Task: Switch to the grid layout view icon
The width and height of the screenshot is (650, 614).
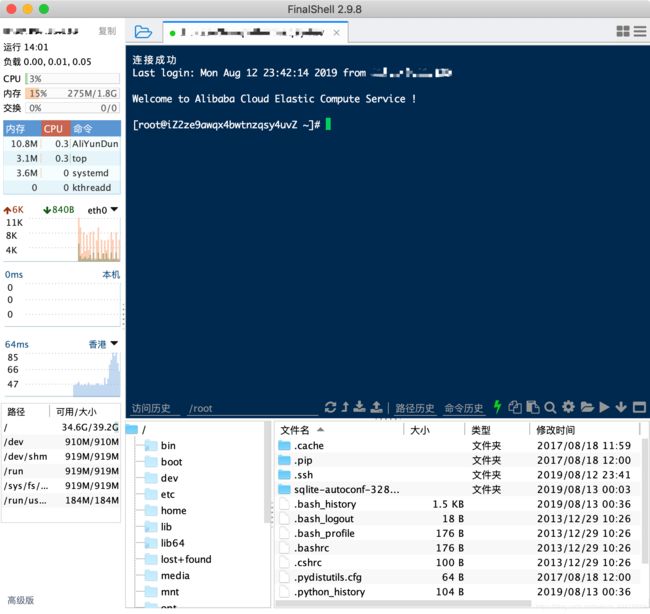Action: click(x=623, y=31)
